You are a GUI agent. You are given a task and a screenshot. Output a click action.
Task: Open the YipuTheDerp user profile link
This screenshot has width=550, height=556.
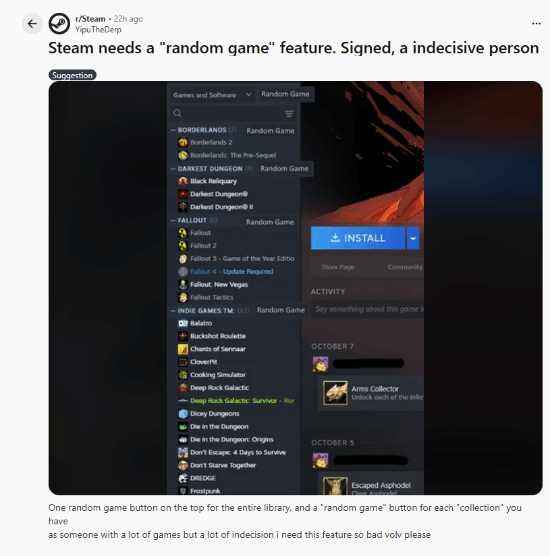tap(98, 30)
